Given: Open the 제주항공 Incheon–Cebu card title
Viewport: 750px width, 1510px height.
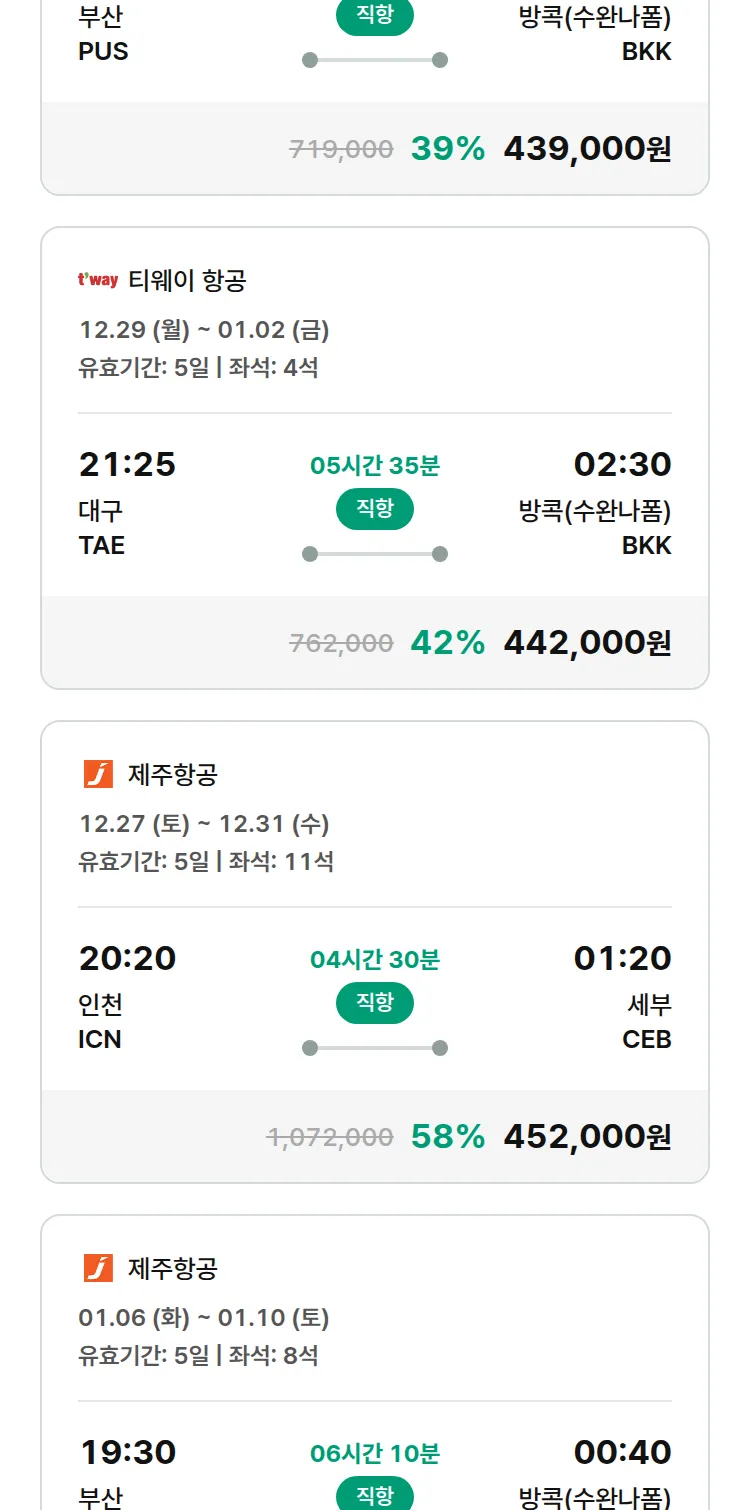Looking at the screenshot, I should coord(173,774).
